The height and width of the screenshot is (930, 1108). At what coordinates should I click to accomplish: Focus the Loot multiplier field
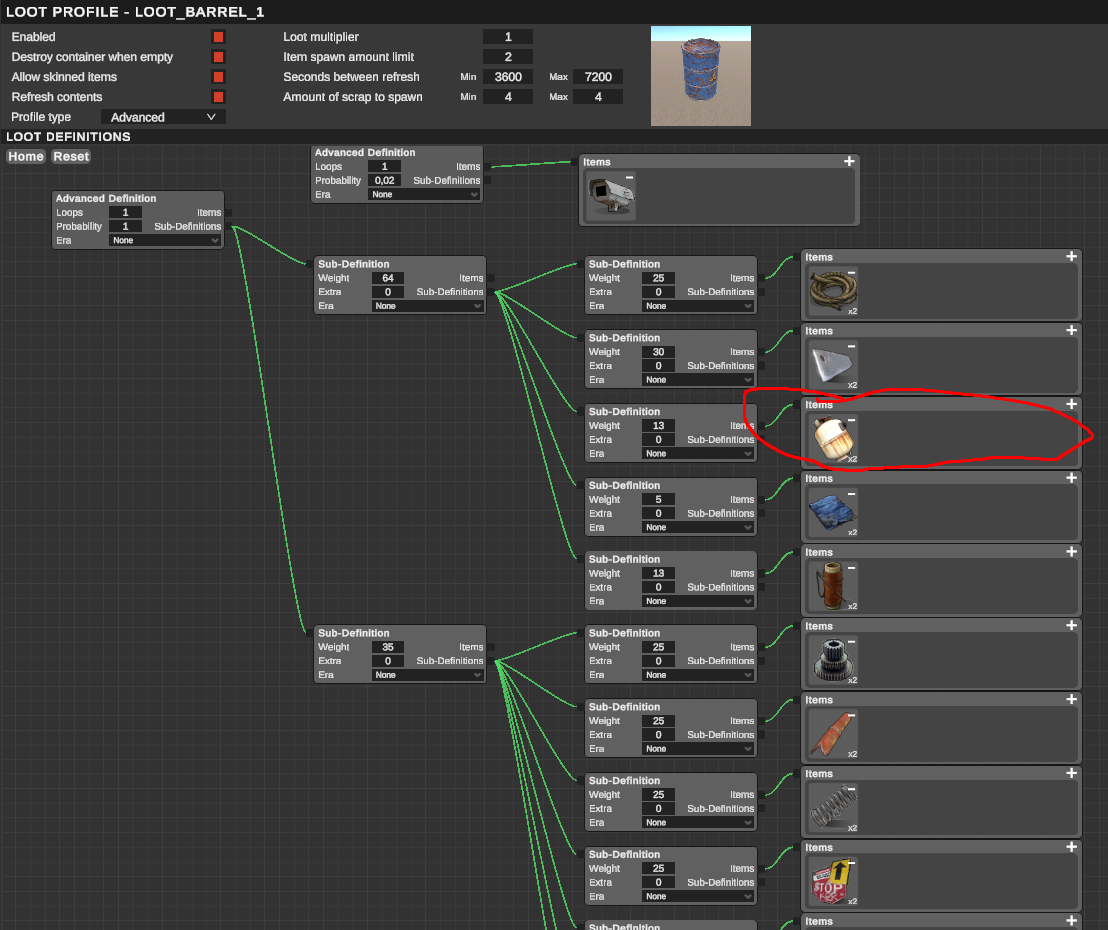(x=507, y=37)
